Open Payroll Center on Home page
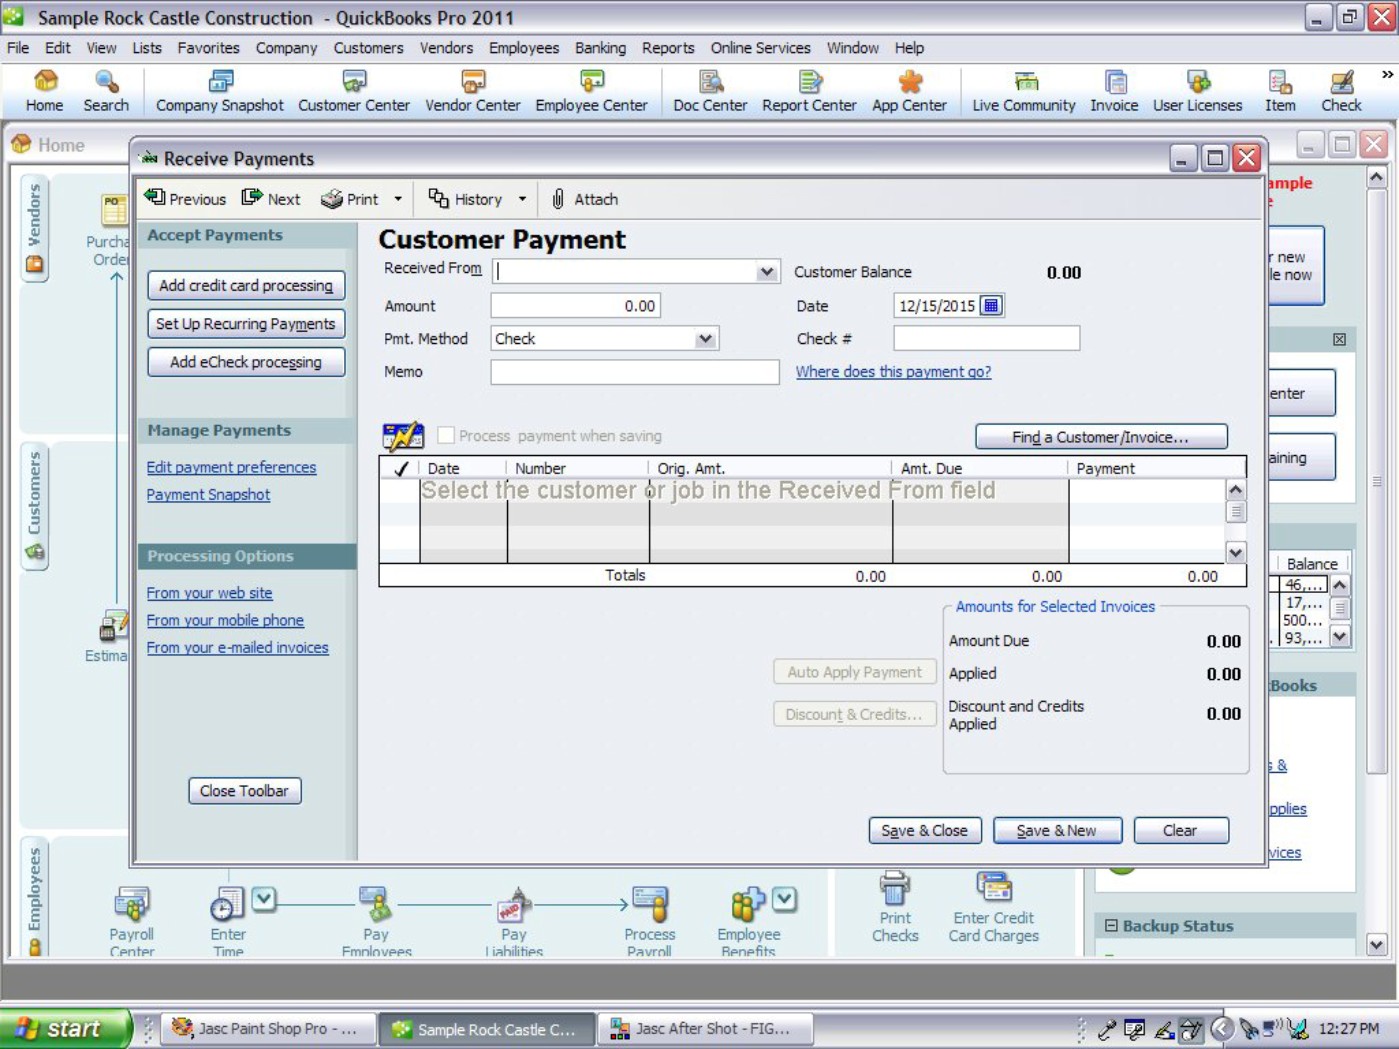 pos(131,922)
